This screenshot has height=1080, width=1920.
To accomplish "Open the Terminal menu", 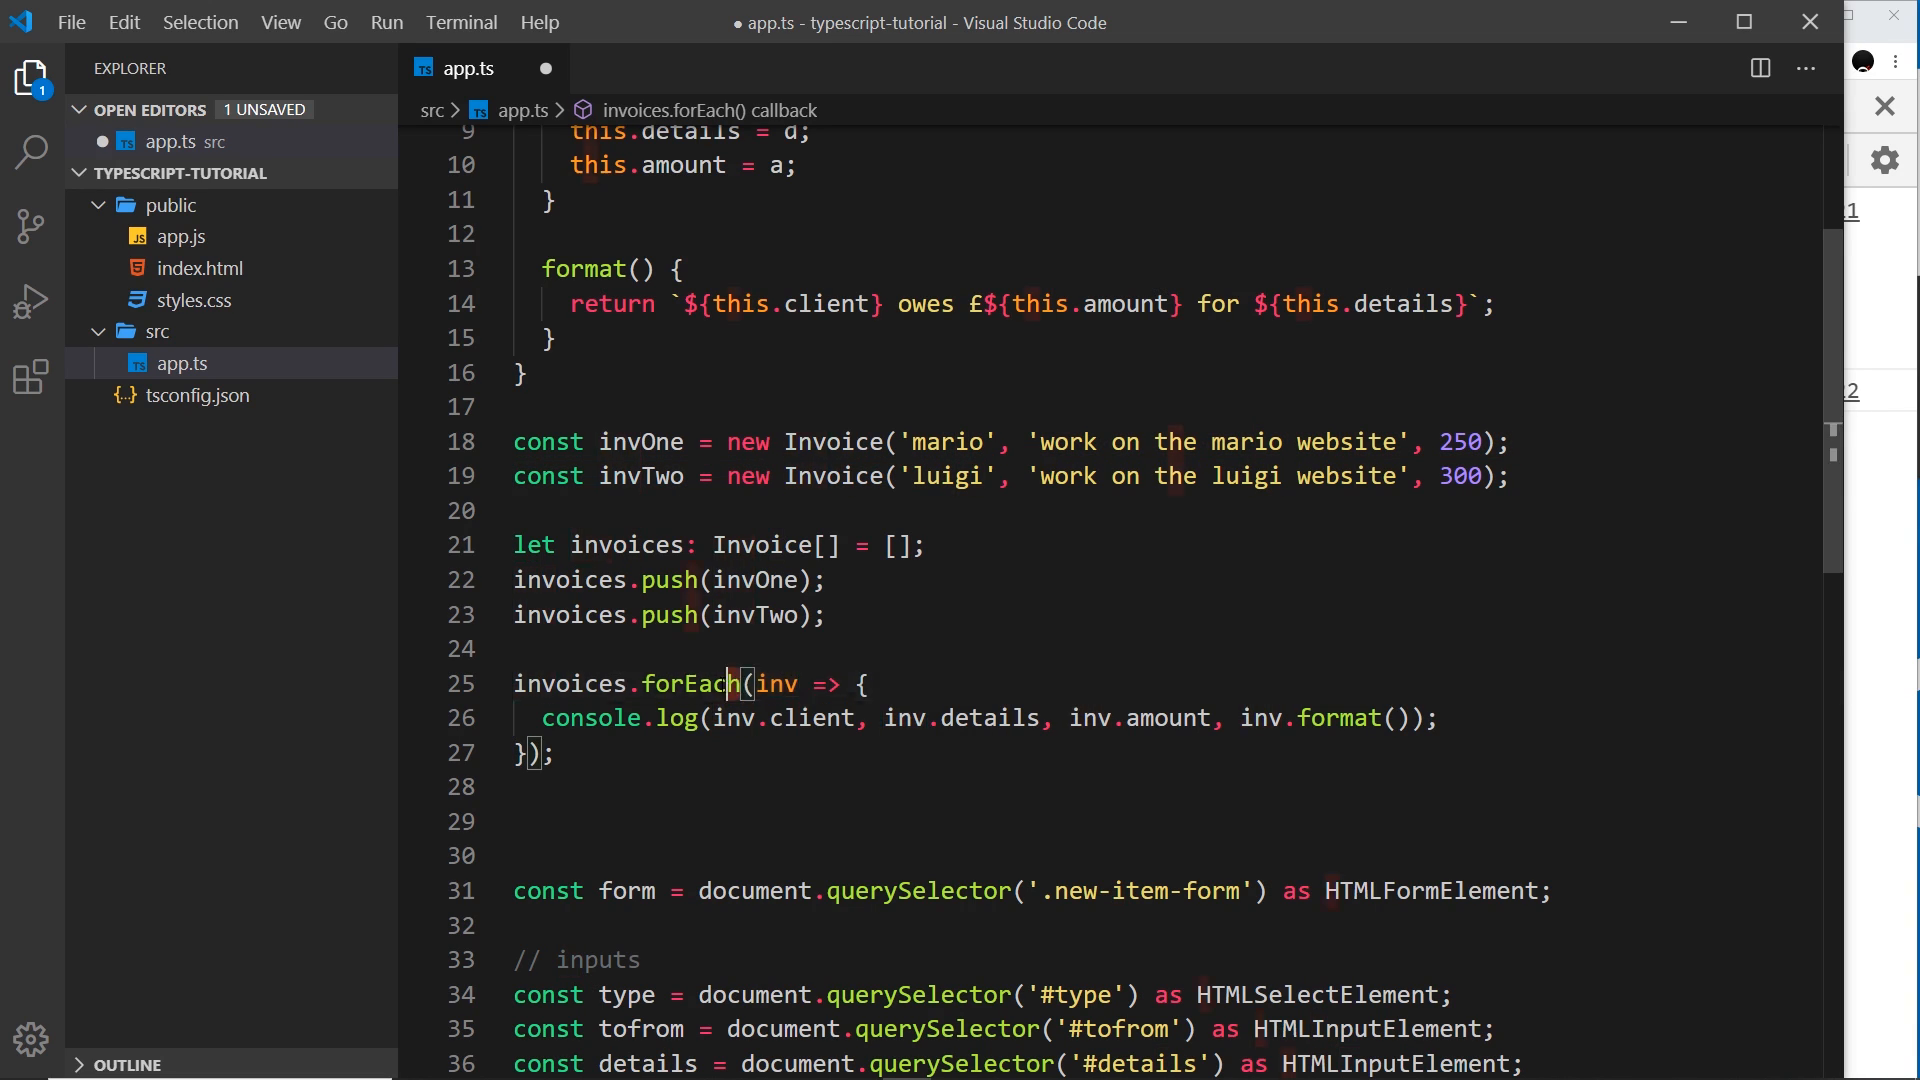I will point(462,22).
